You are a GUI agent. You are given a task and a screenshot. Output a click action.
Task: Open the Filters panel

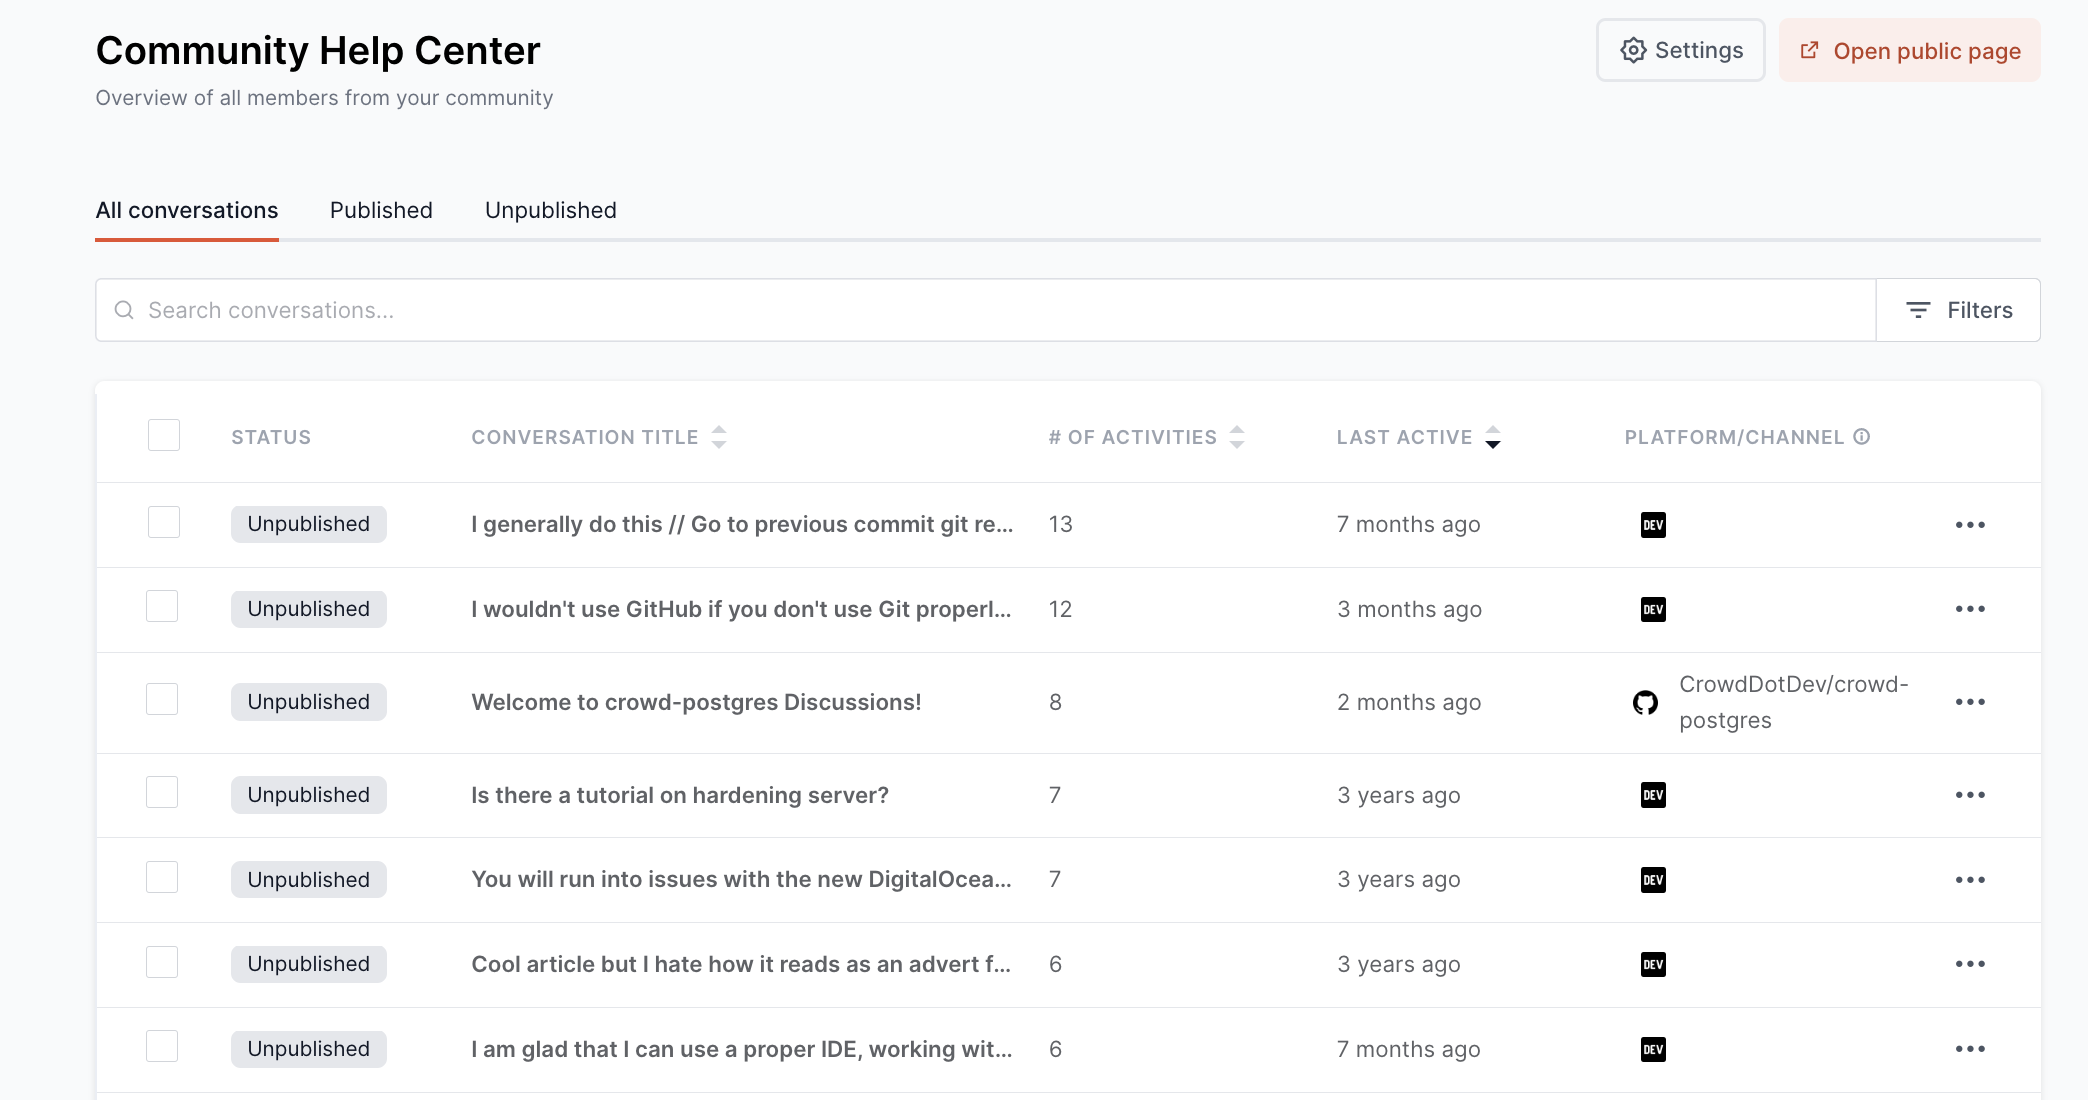[x=1958, y=310]
